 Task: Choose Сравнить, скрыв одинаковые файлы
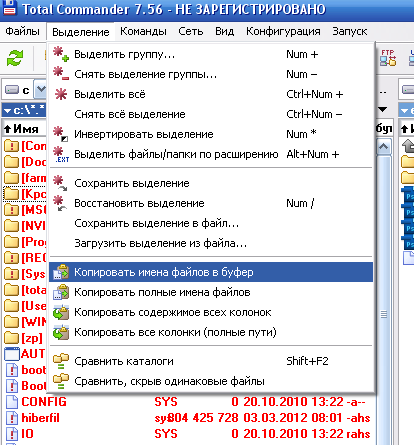point(211,381)
